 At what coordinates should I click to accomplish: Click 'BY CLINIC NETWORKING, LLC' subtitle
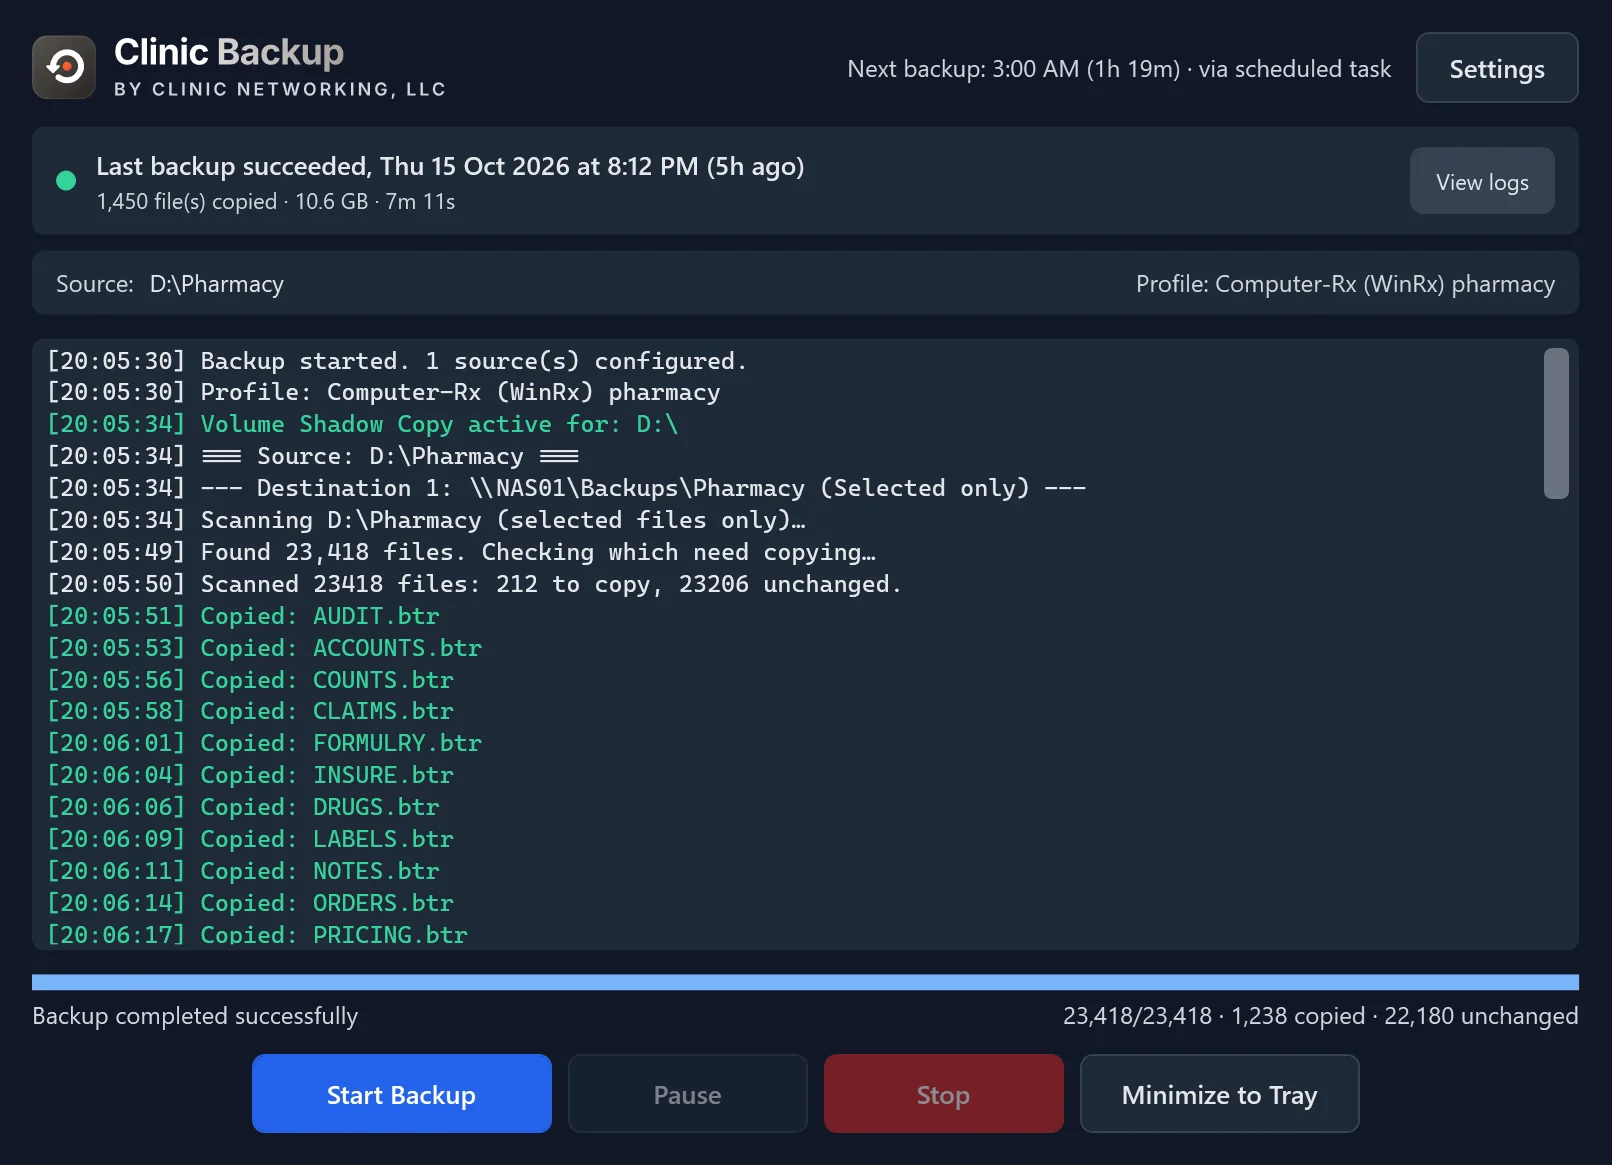tap(280, 89)
